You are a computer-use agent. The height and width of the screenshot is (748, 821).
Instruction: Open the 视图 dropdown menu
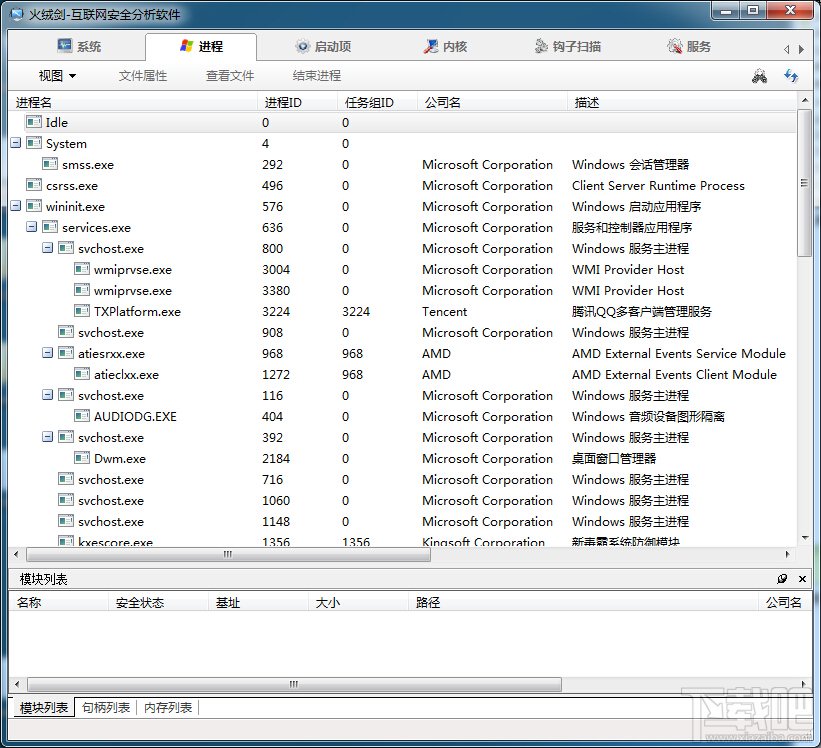tap(57, 76)
